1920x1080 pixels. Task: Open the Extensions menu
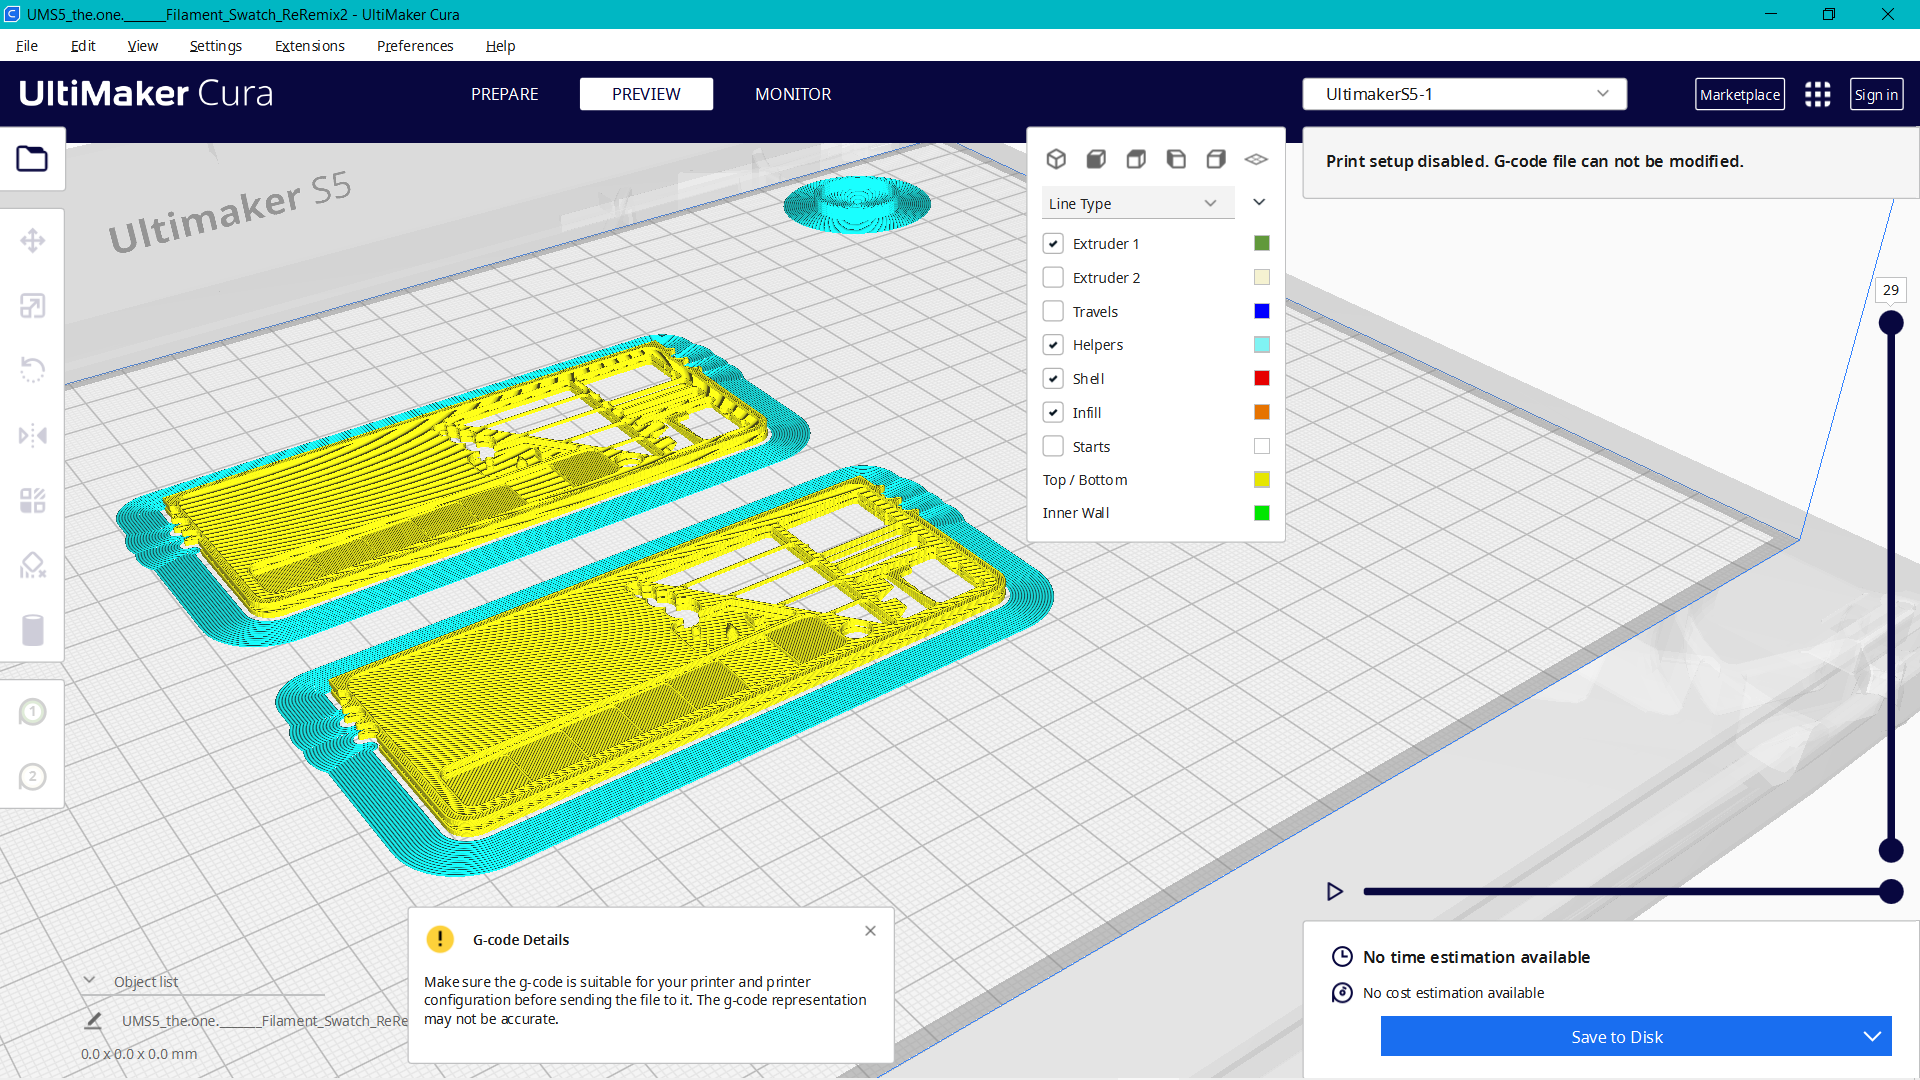pyautogui.click(x=310, y=46)
